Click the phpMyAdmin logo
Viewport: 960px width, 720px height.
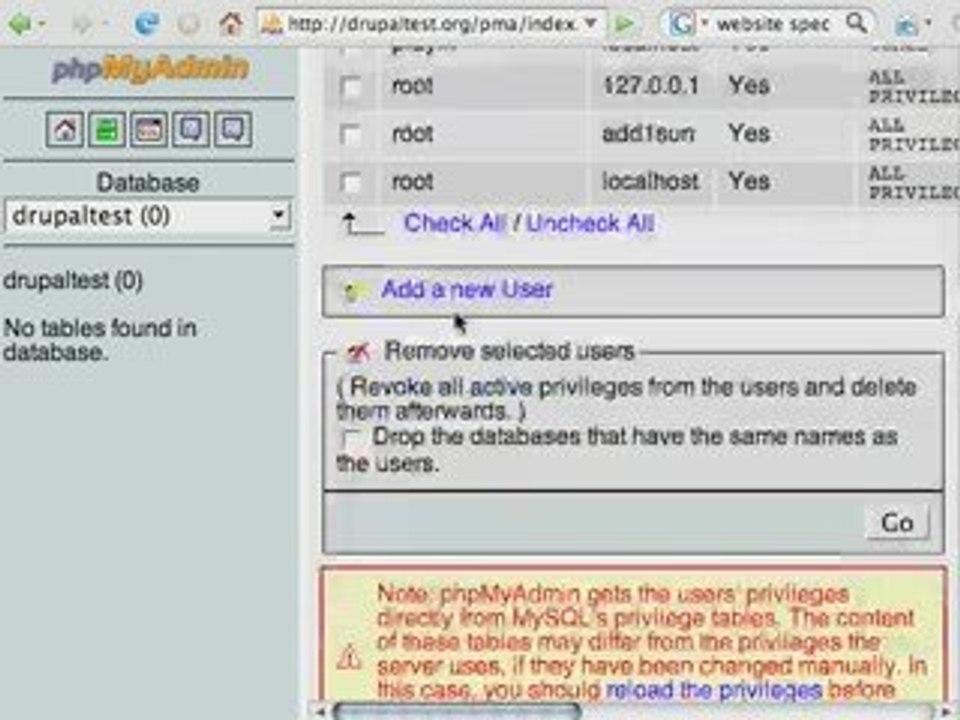point(151,69)
